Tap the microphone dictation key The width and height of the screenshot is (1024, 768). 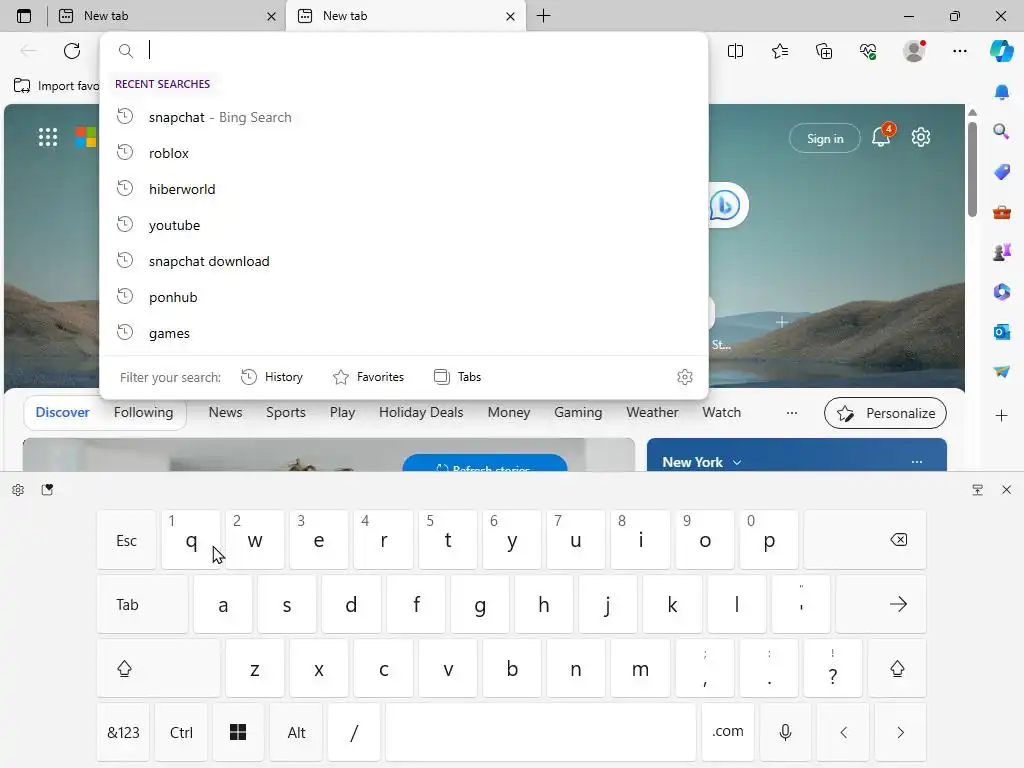click(786, 732)
